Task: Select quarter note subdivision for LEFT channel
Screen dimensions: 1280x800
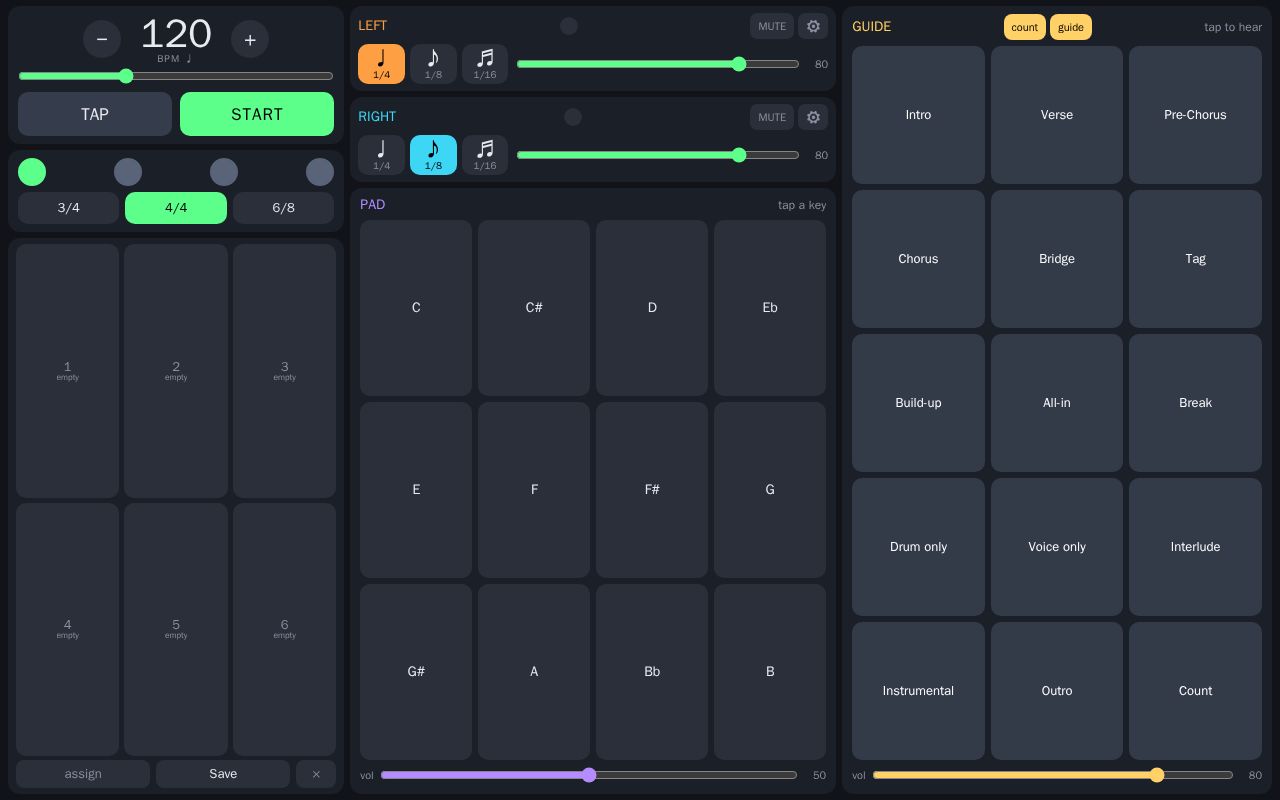Action: coord(381,64)
